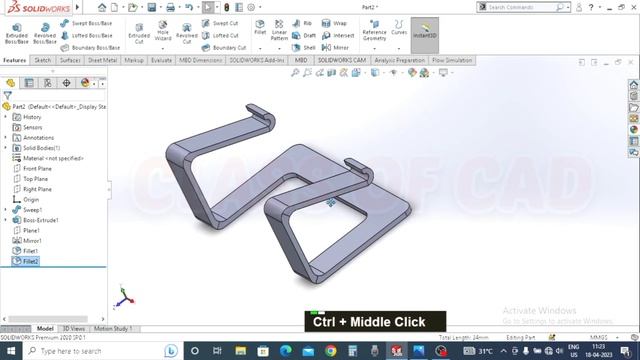Choose the Draft feature tool
Image resolution: width=640 pixels, height=360 pixels.
[x=304, y=36]
